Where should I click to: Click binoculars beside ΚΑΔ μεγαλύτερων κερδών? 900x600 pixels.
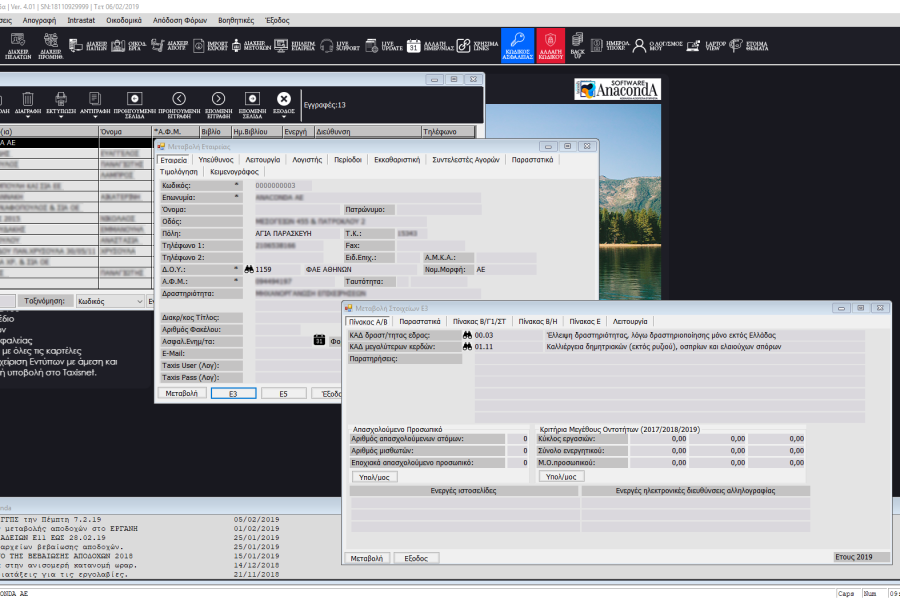(467, 346)
